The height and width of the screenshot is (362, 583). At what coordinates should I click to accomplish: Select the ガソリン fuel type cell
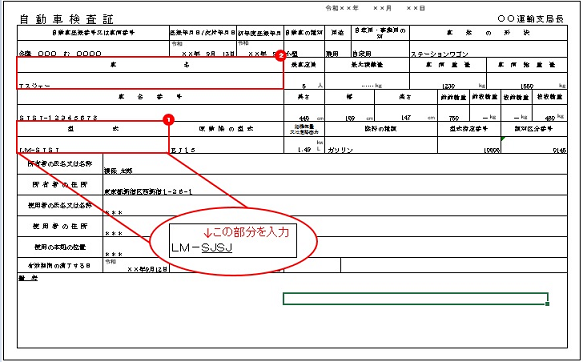tap(381, 145)
